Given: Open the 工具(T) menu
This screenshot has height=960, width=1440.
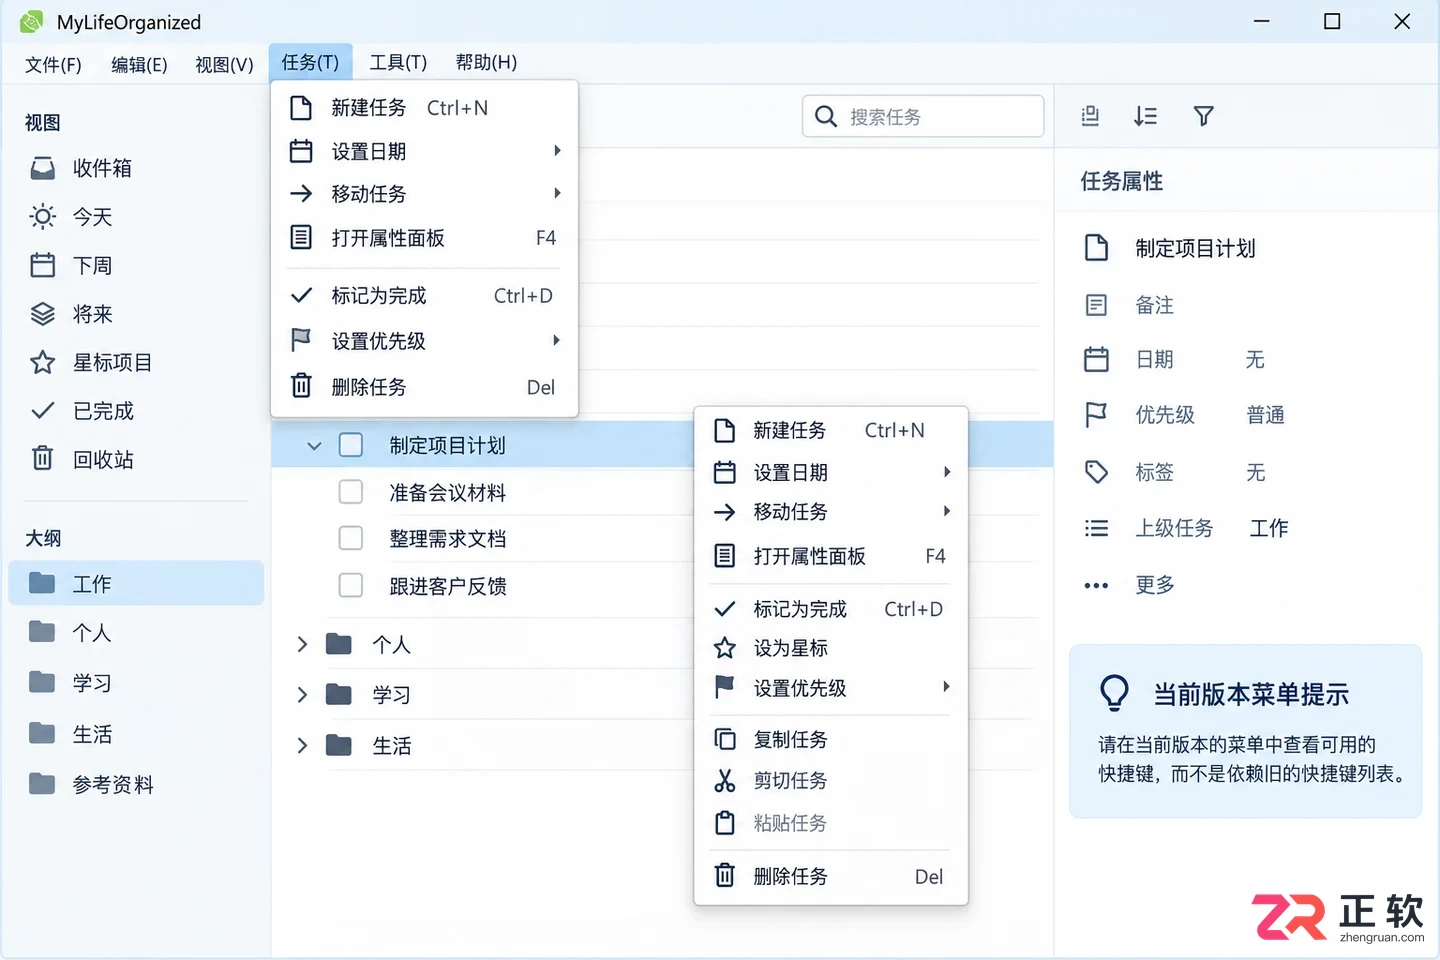Looking at the screenshot, I should (398, 62).
